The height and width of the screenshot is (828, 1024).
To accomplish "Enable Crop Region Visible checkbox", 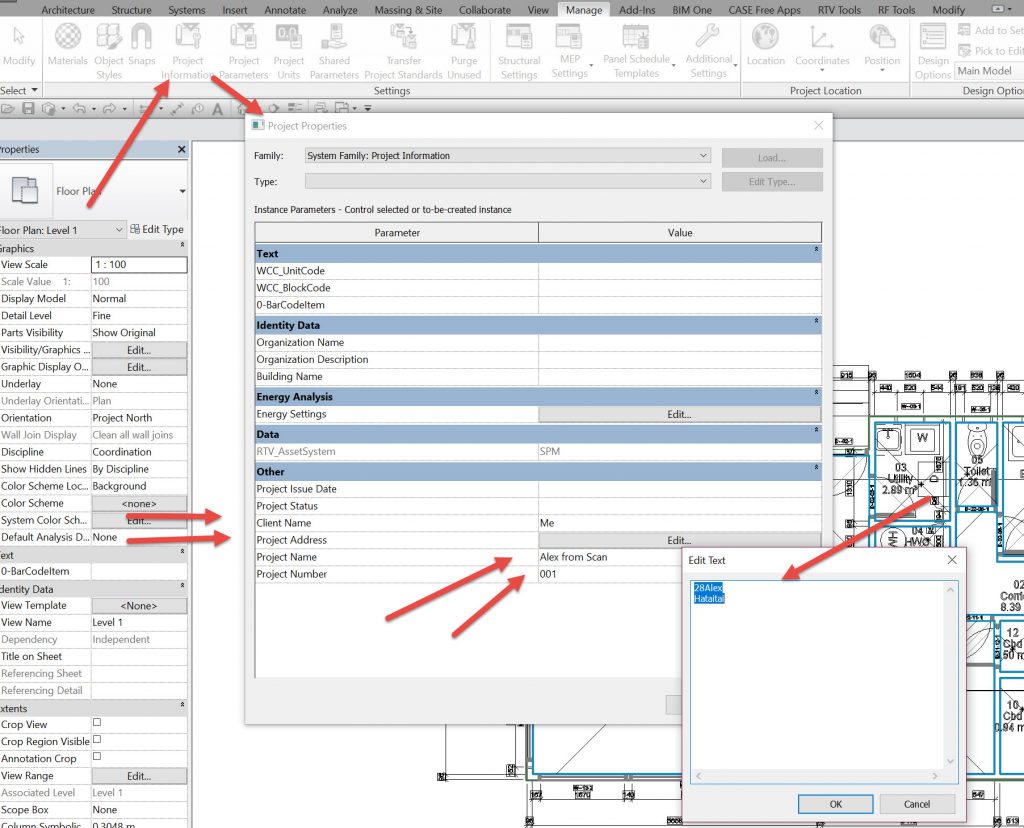I will [97, 741].
